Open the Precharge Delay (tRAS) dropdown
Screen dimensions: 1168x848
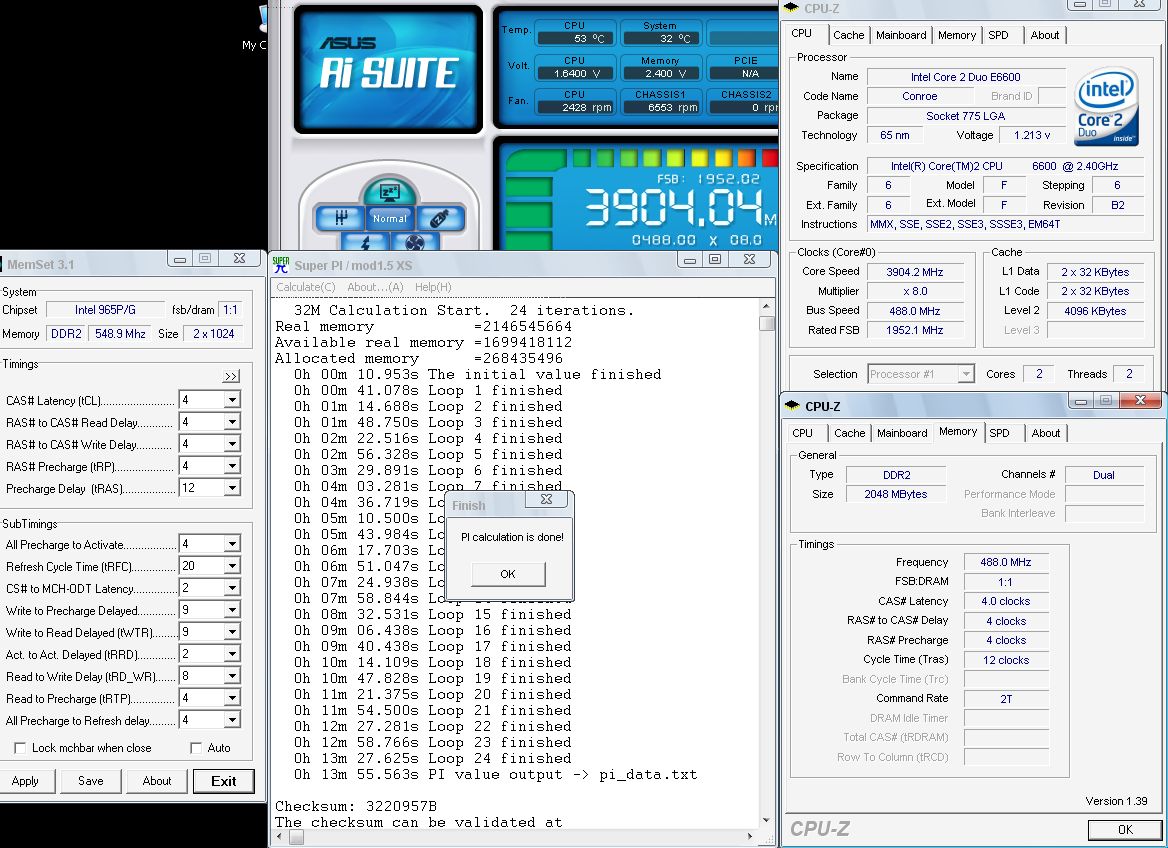click(x=232, y=488)
